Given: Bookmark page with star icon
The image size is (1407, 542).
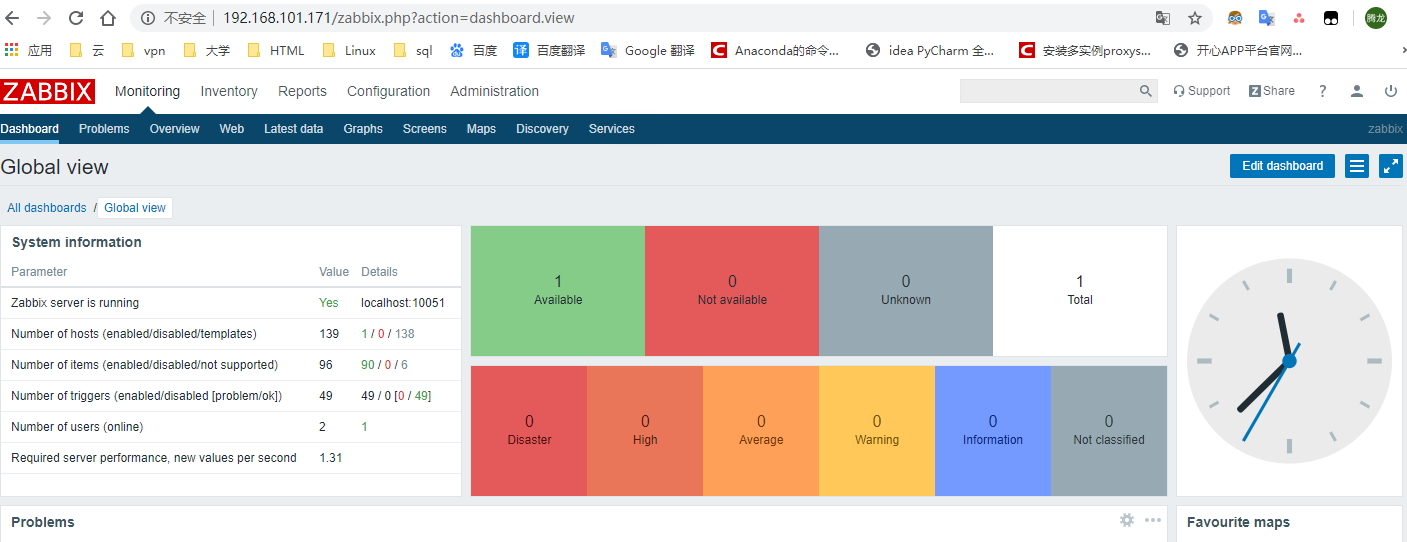Looking at the screenshot, I should (x=1195, y=18).
